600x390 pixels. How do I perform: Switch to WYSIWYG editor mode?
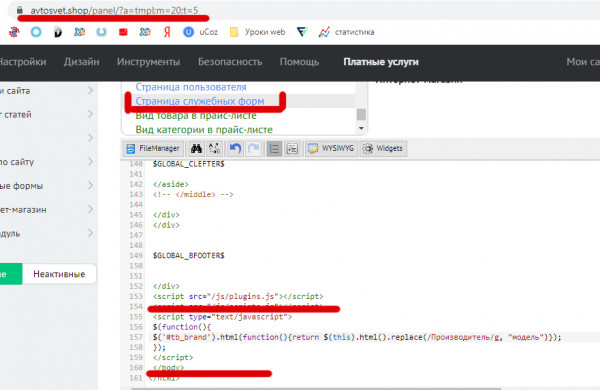pos(331,148)
